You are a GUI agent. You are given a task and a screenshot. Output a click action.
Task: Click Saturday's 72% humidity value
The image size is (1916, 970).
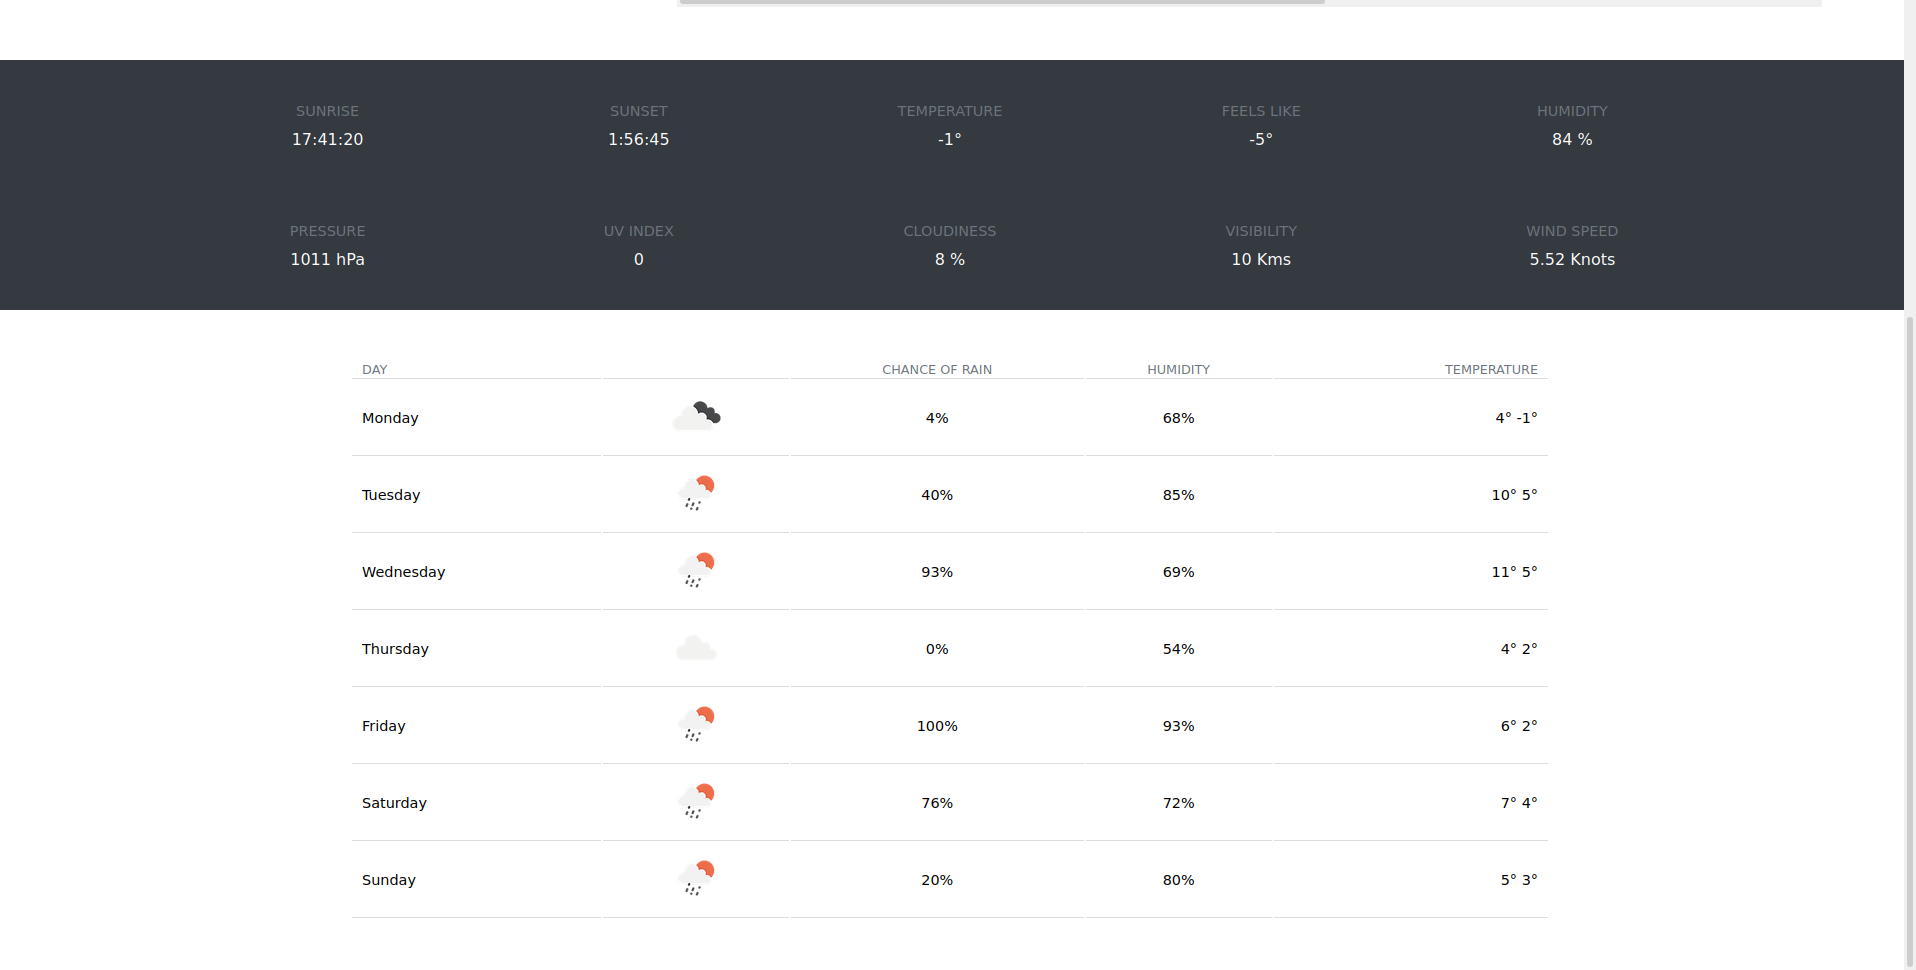tap(1179, 803)
